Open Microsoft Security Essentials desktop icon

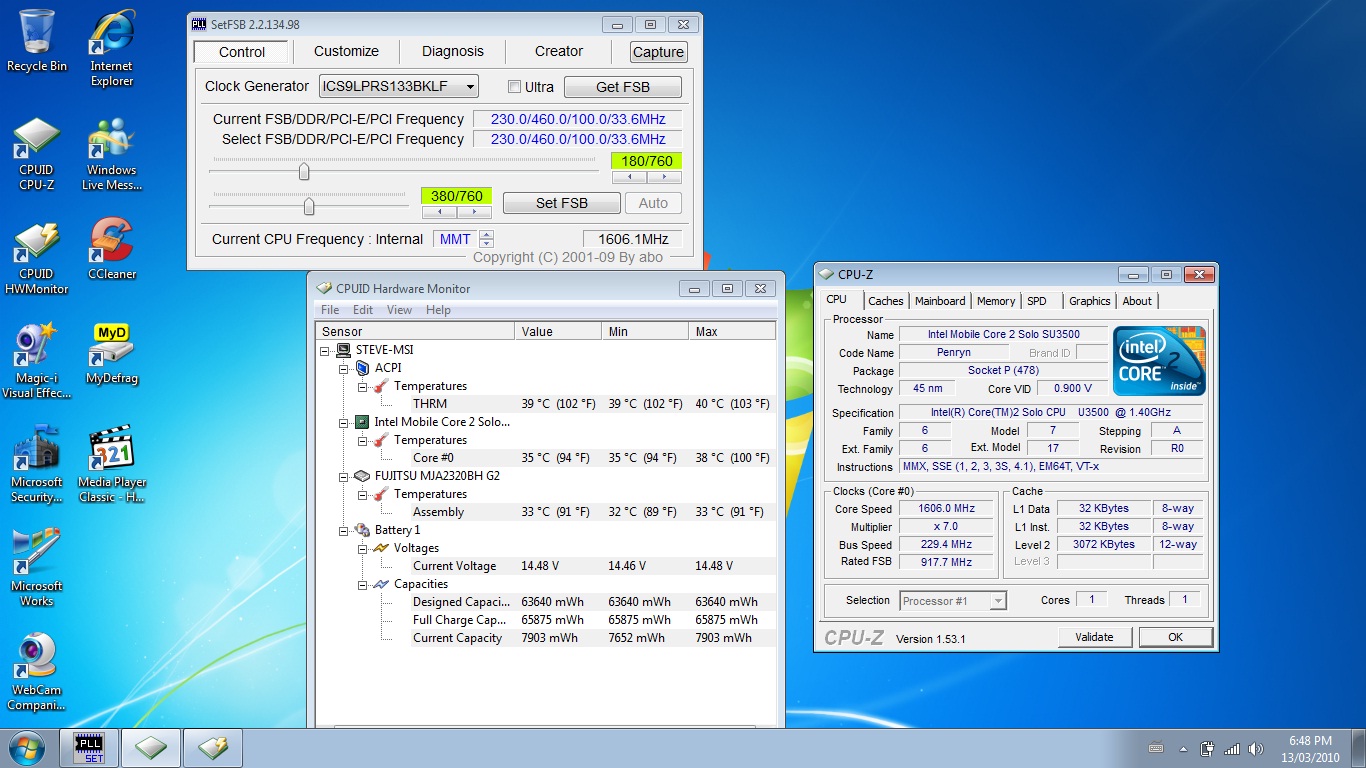coord(37,464)
